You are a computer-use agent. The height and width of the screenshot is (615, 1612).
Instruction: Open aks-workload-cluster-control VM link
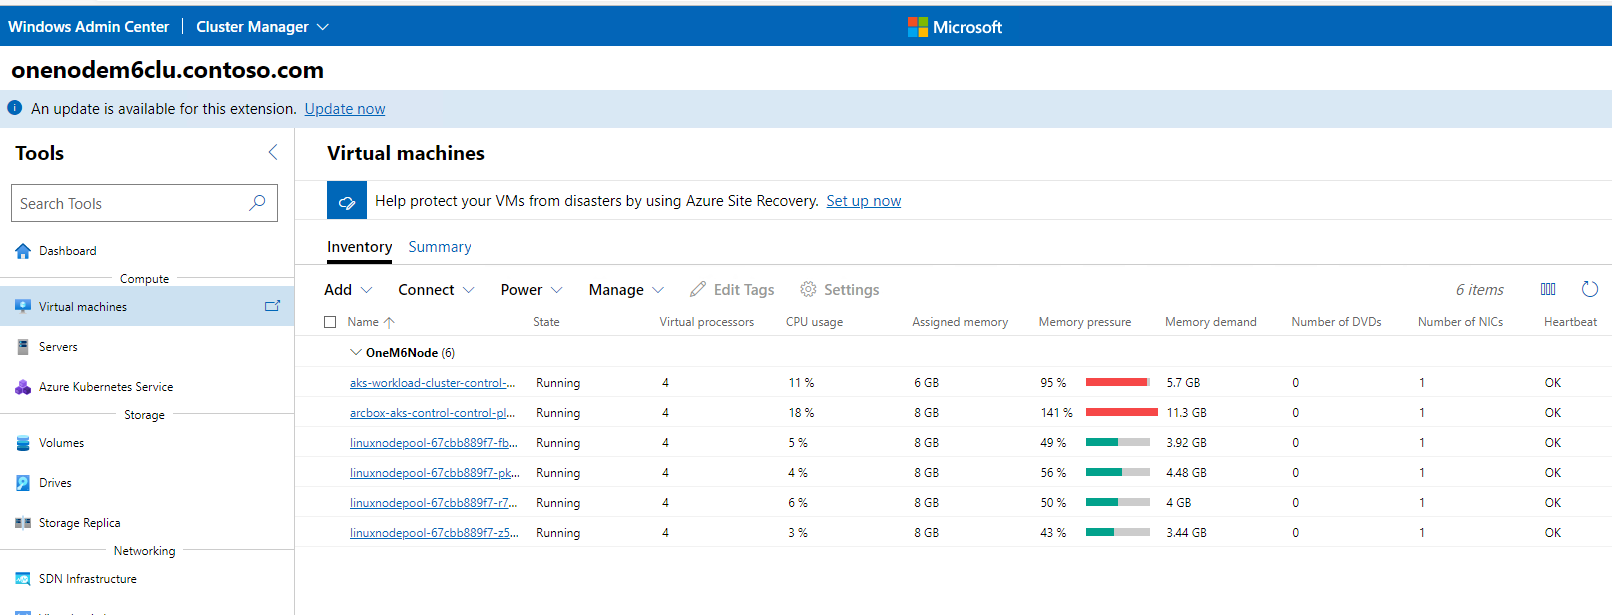(x=433, y=383)
